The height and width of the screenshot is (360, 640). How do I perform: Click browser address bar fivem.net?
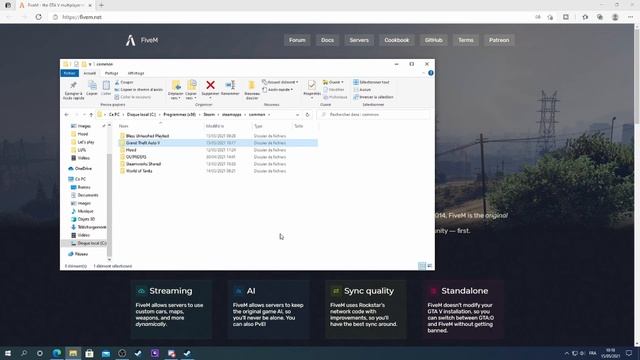point(82,17)
